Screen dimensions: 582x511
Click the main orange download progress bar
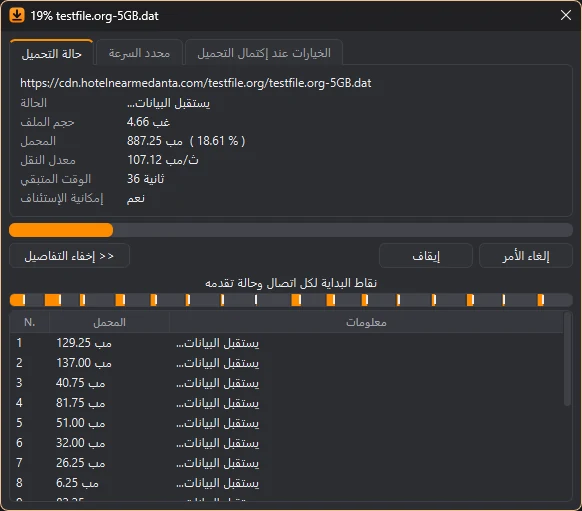tap(291, 230)
